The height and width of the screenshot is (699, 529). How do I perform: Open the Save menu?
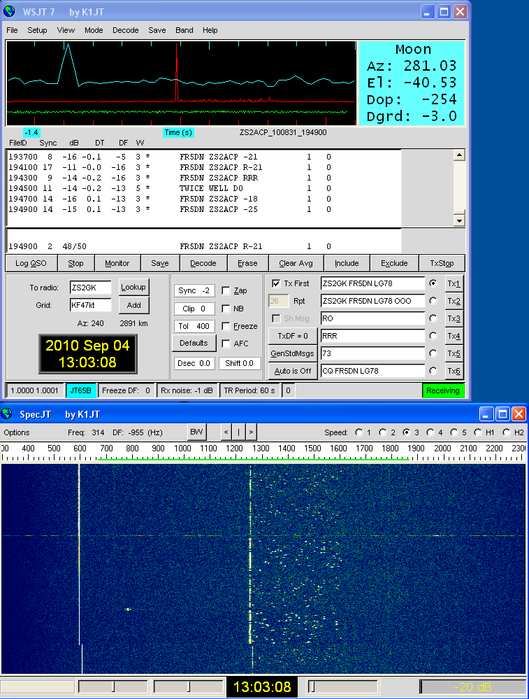click(x=157, y=30)
